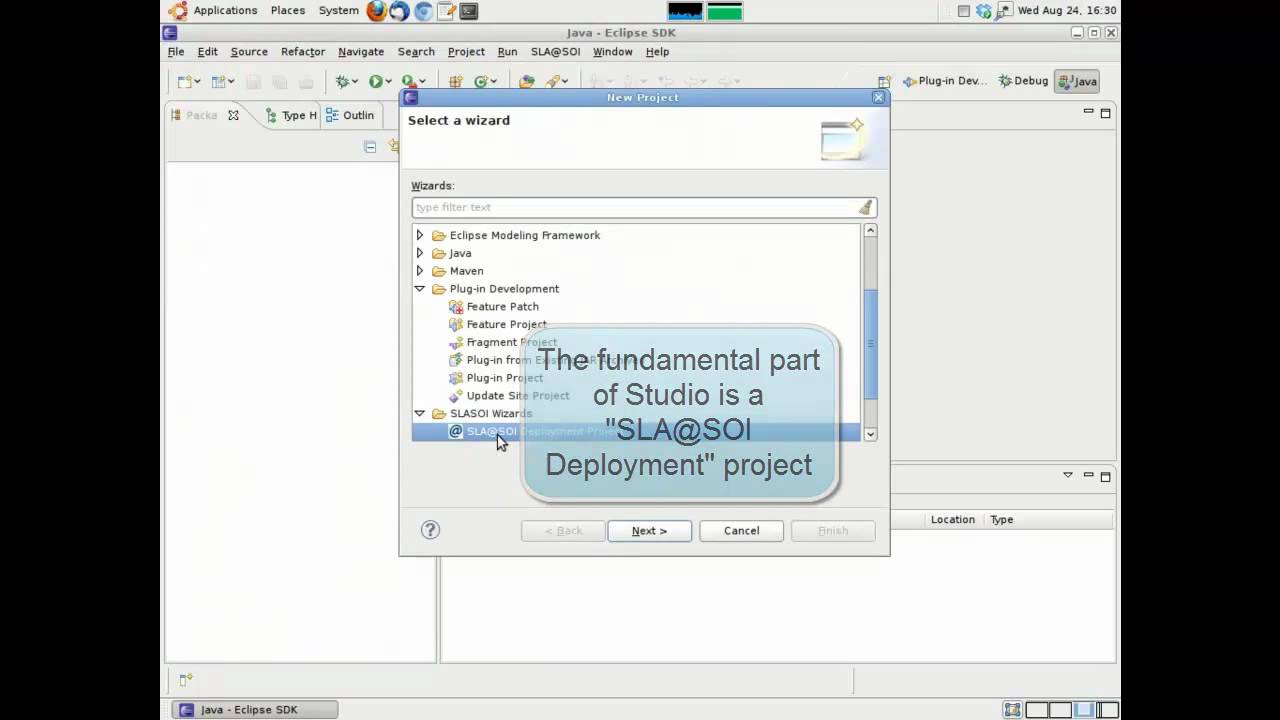Switch to the Debug perspective
This screenshot has width=1280, height=720.
pyautogui.click(x=1023, y=81)
